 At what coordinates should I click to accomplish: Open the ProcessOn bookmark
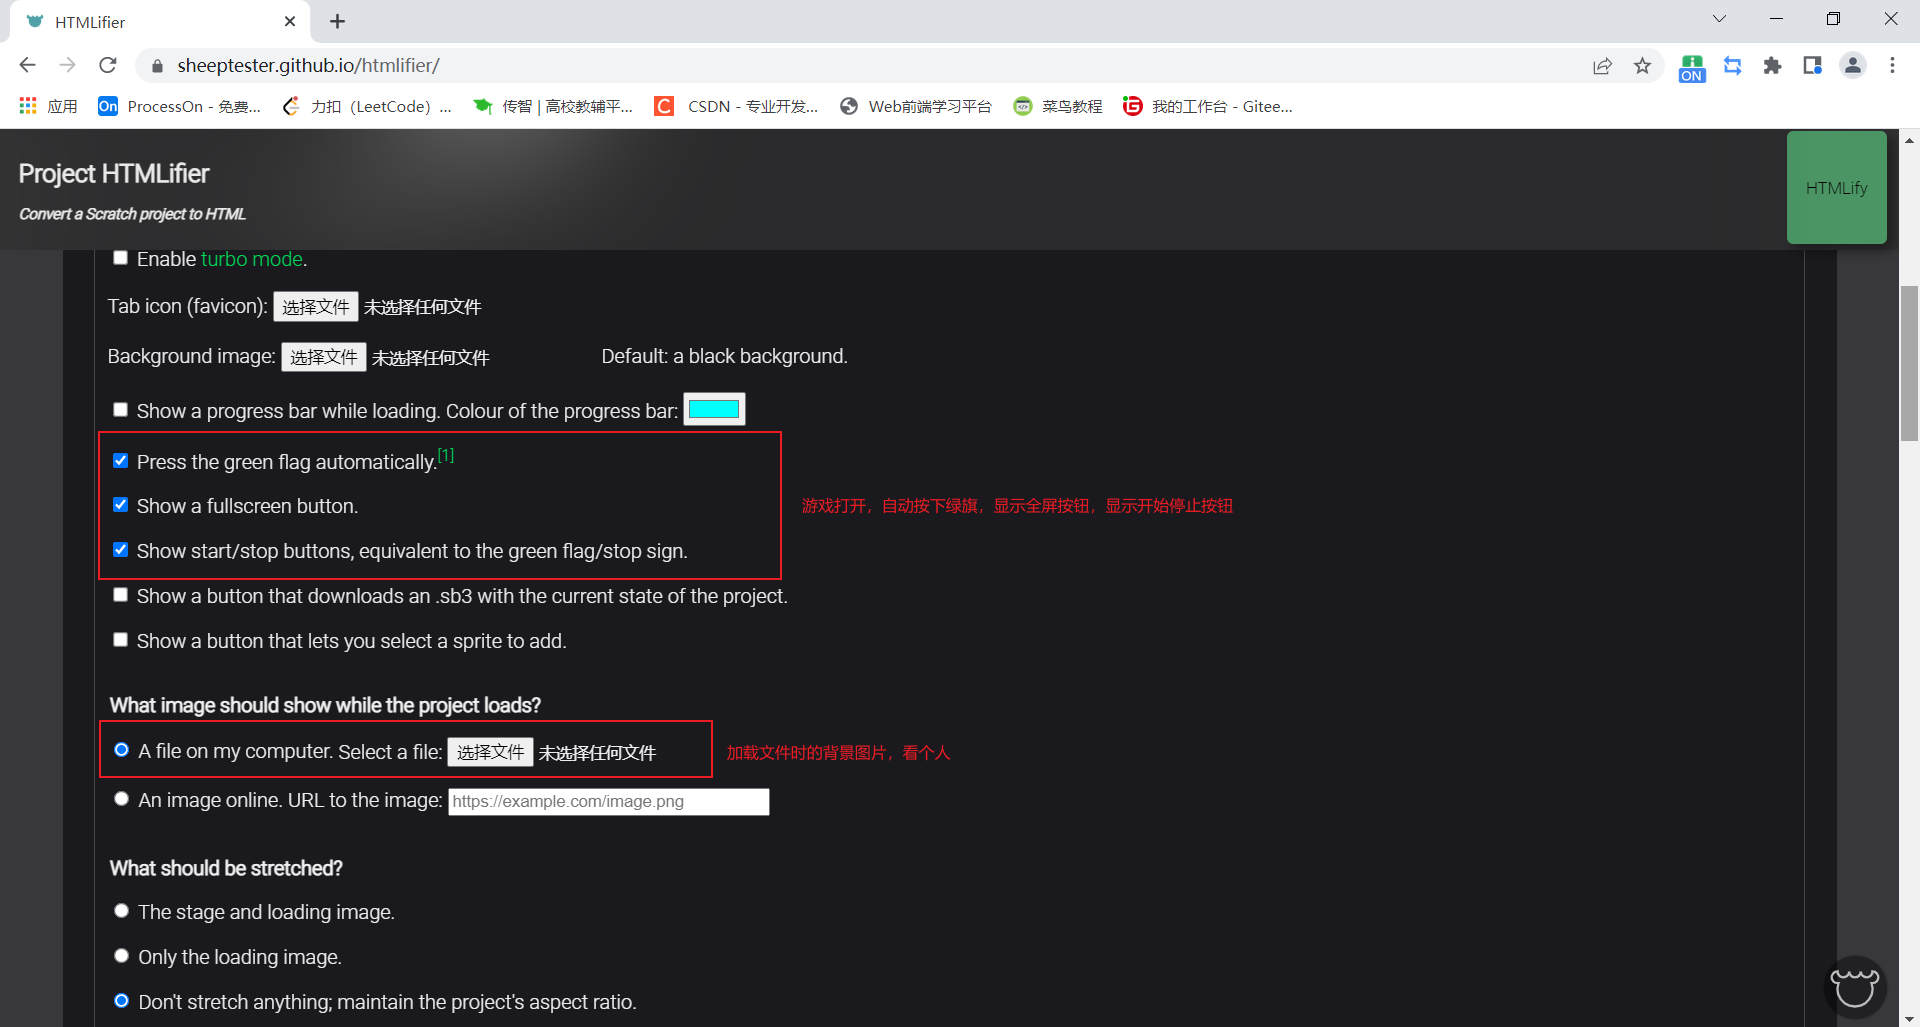(180, 106)
